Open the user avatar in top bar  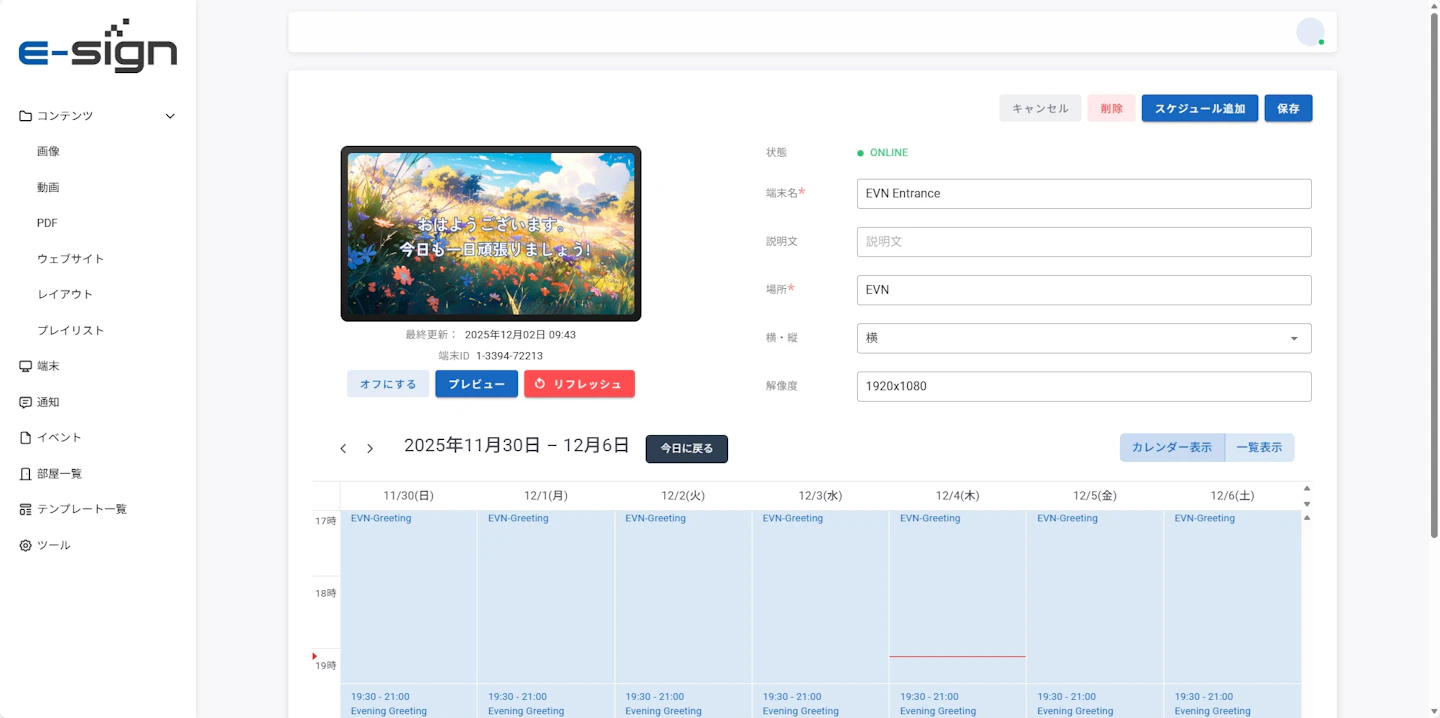click(x=1309, y=32)
